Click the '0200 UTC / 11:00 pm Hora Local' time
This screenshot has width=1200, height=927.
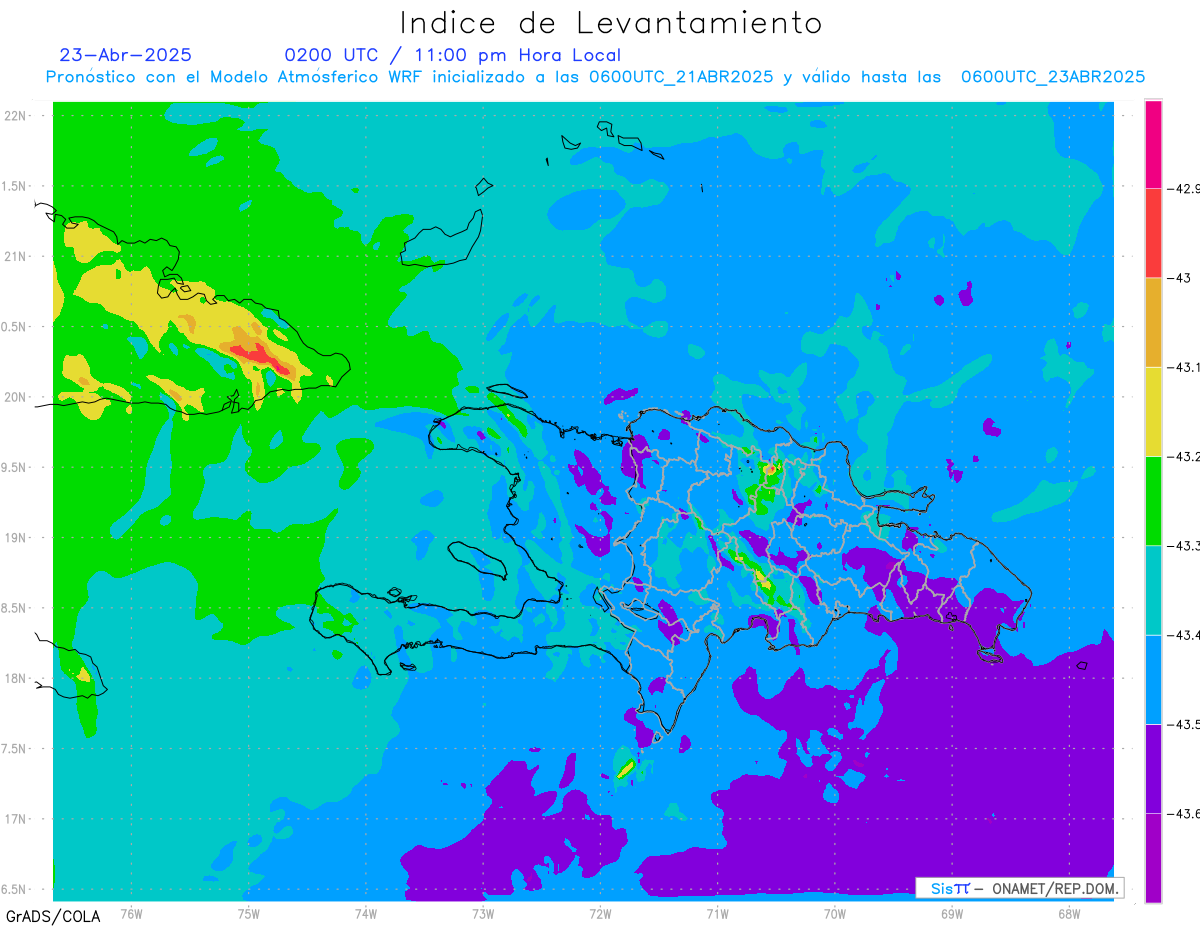point(453,56)
